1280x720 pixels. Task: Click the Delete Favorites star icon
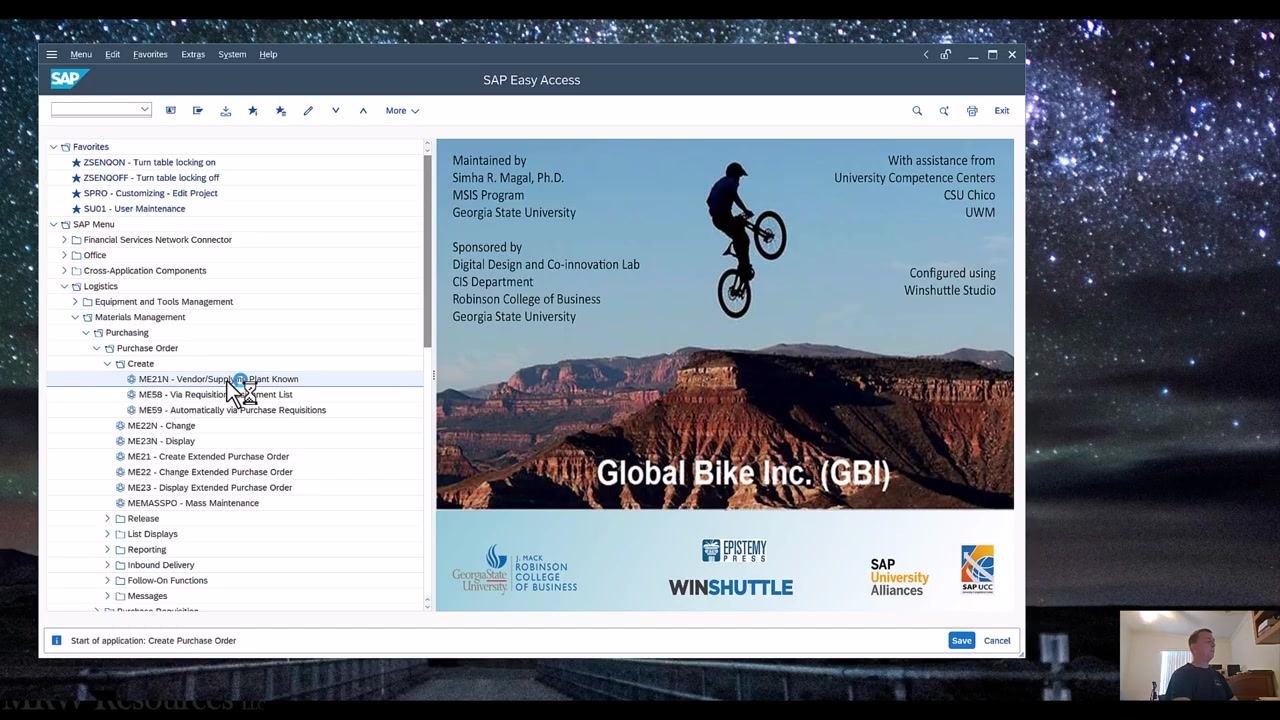(x=281, y=110)
